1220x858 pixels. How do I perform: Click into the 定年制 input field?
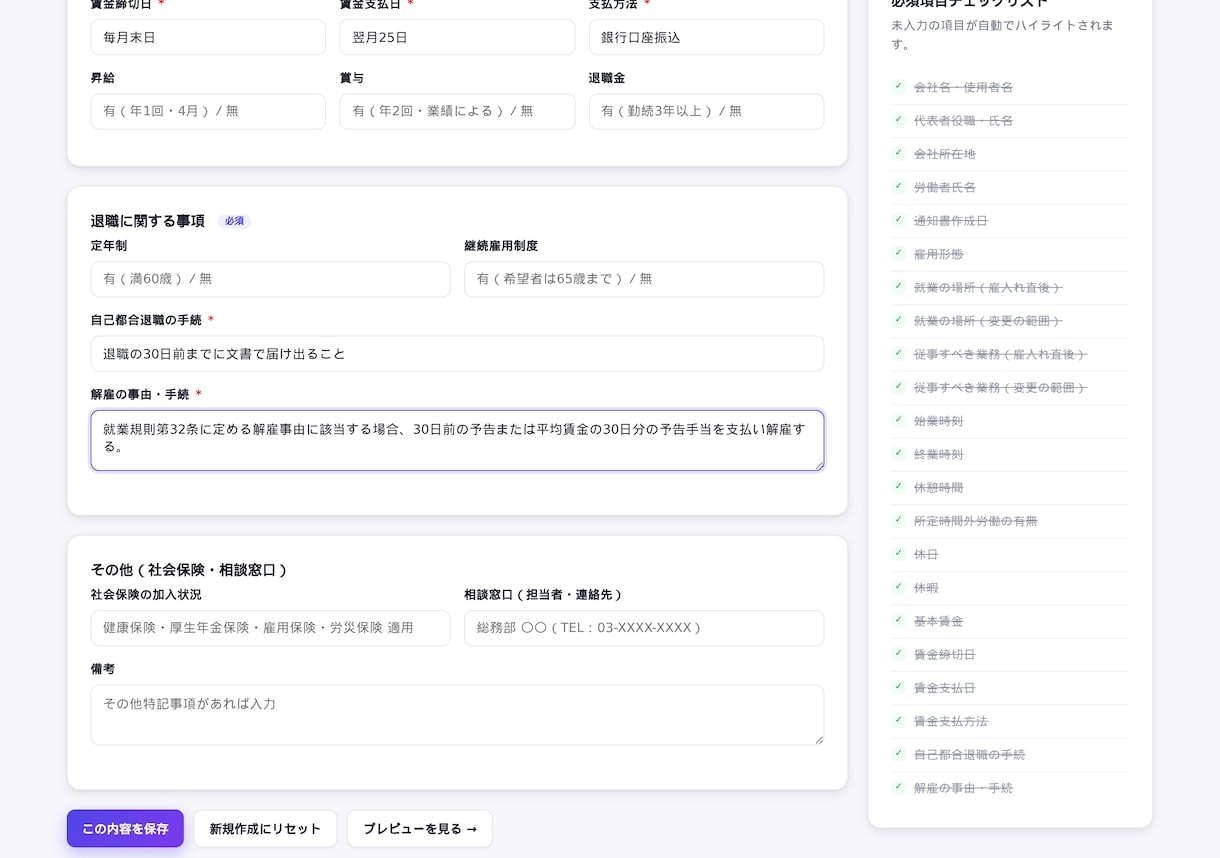[x=270, y=279]
